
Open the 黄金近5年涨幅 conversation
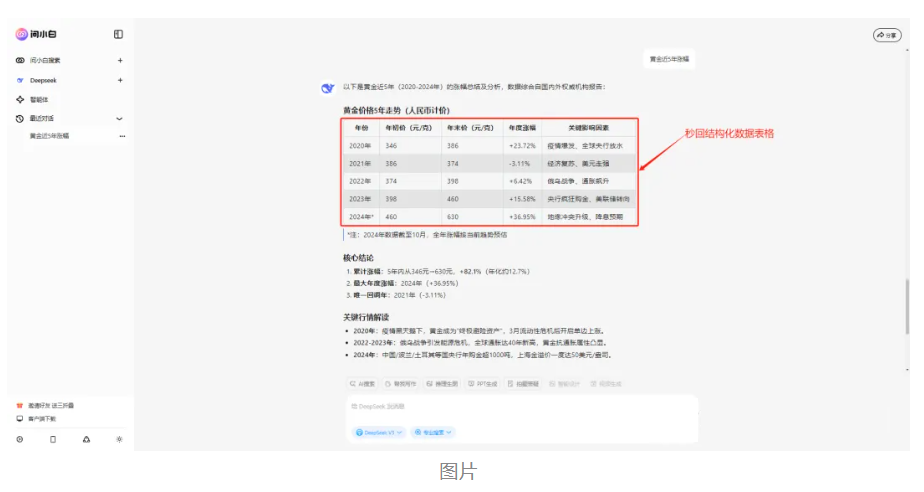[50, 136]
